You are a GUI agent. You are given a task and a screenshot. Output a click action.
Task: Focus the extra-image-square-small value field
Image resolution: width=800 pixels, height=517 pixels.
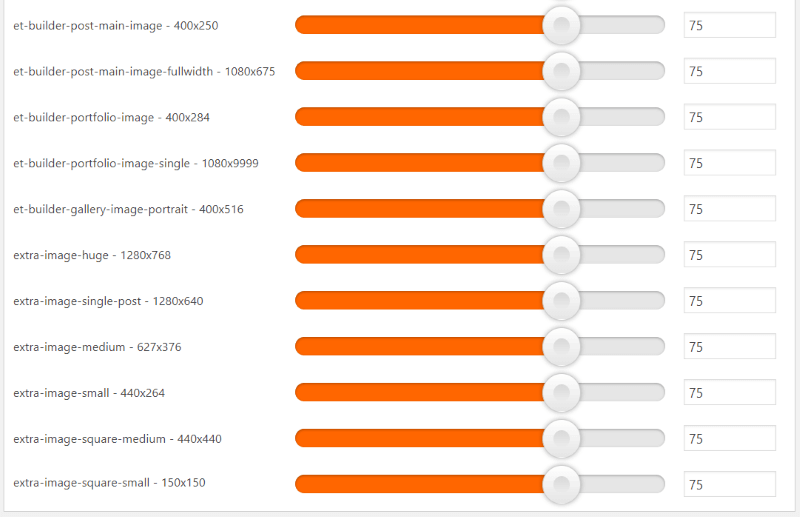click(x=729, y=485)
